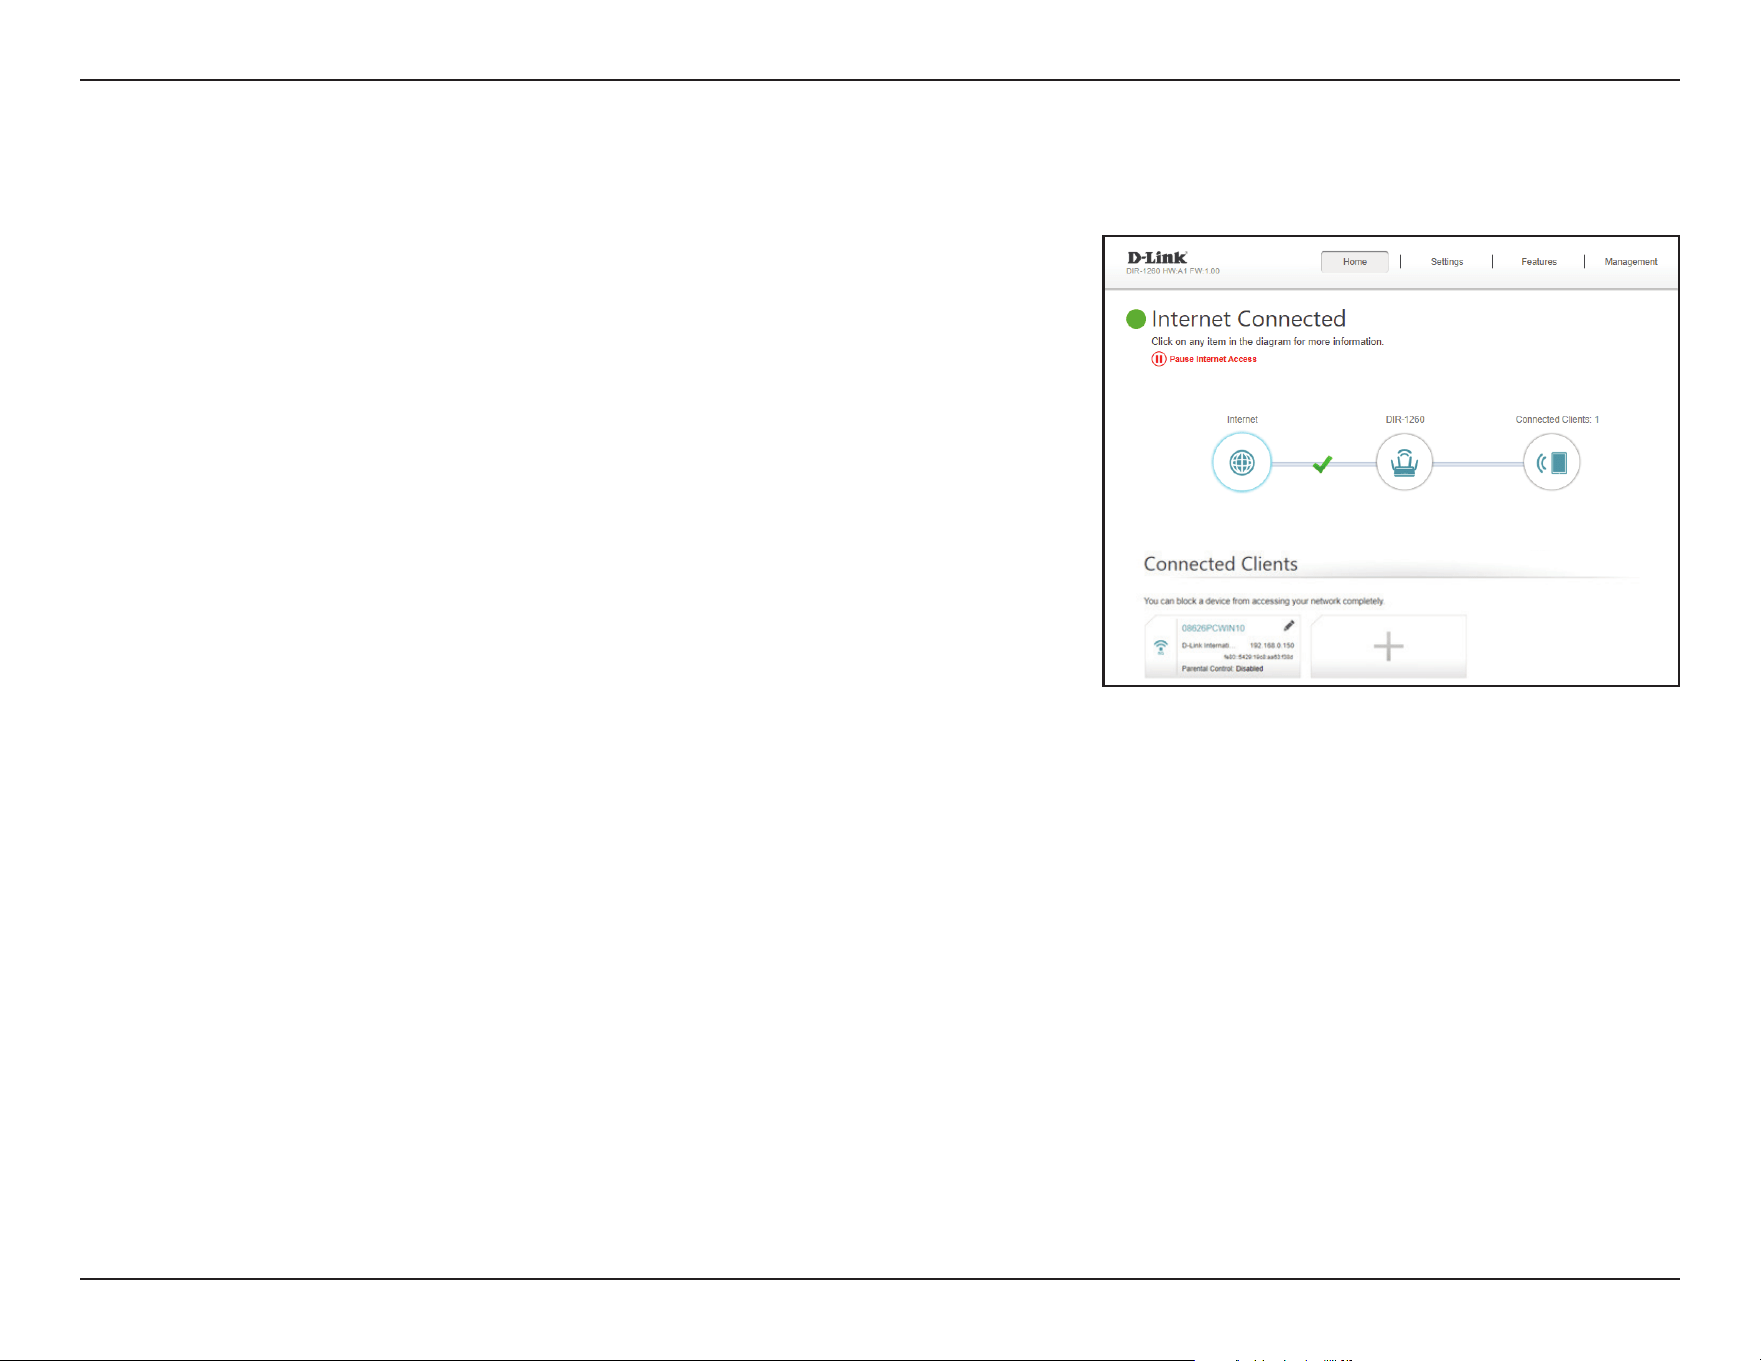
Task: Open the Management menu
Action: tap(1631, 262)
